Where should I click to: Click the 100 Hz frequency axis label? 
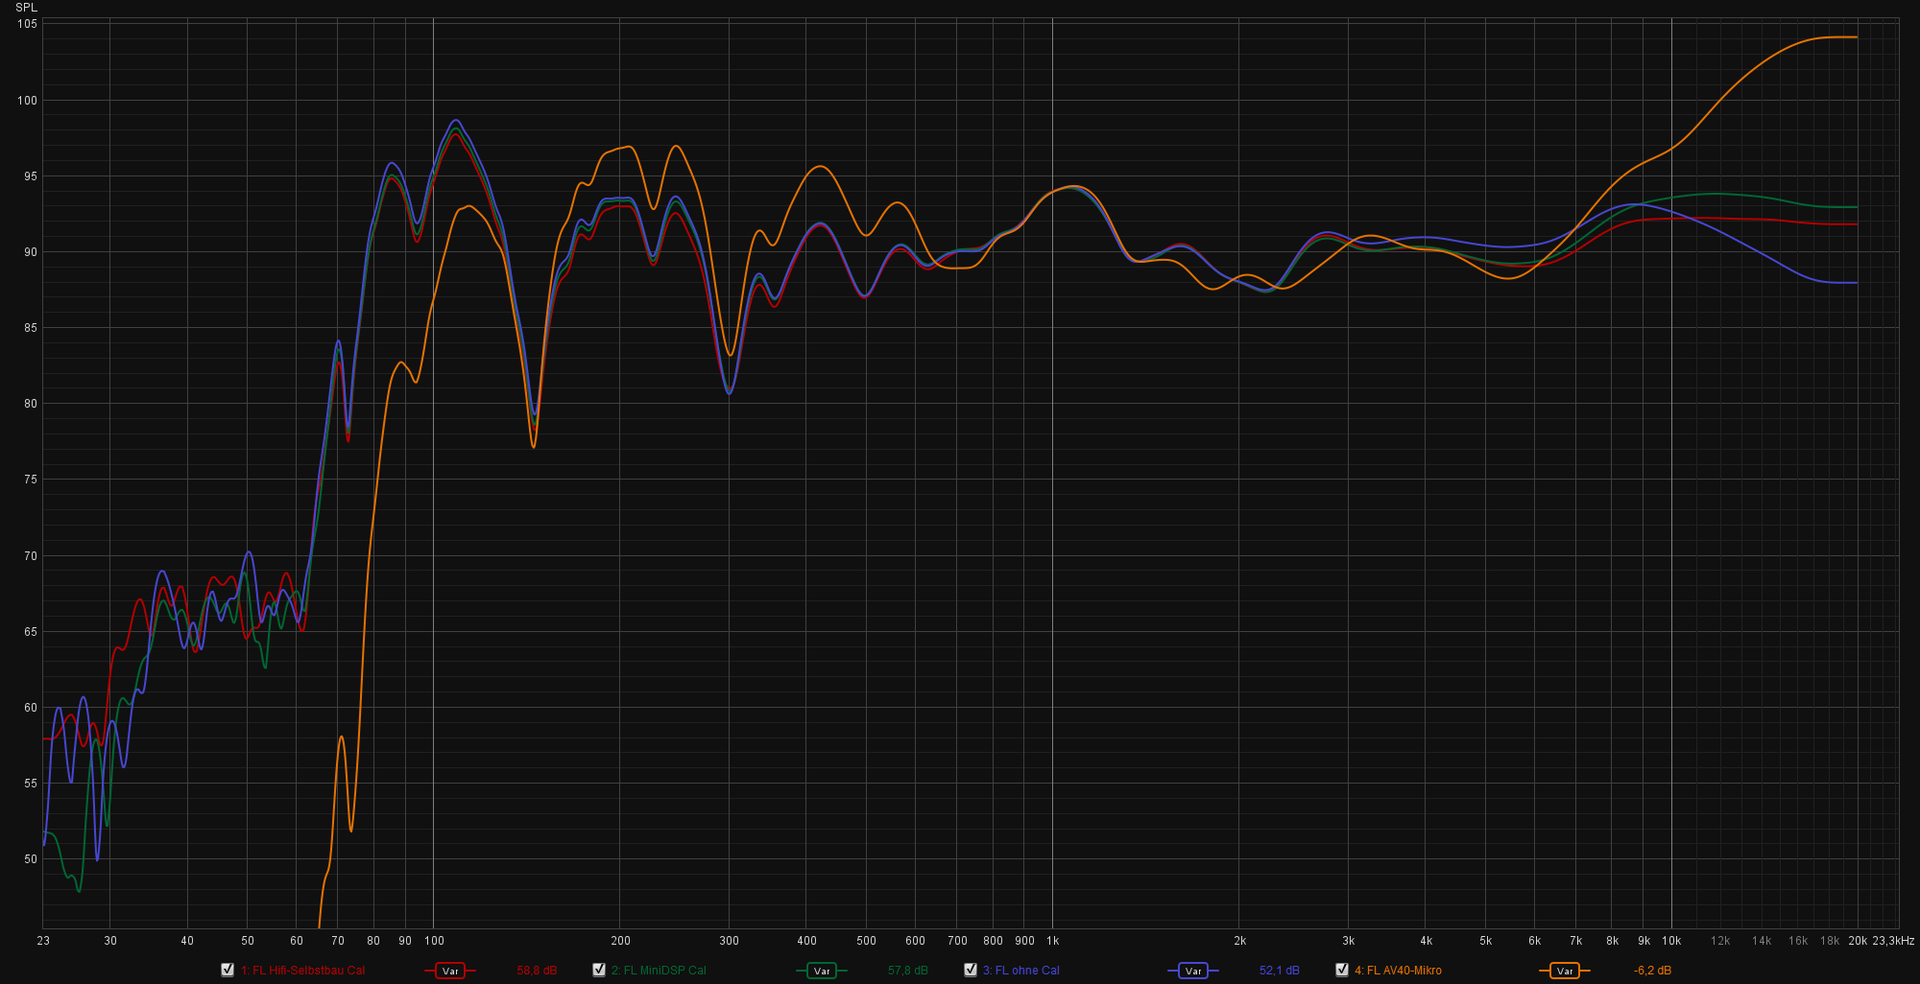point(433,941)
